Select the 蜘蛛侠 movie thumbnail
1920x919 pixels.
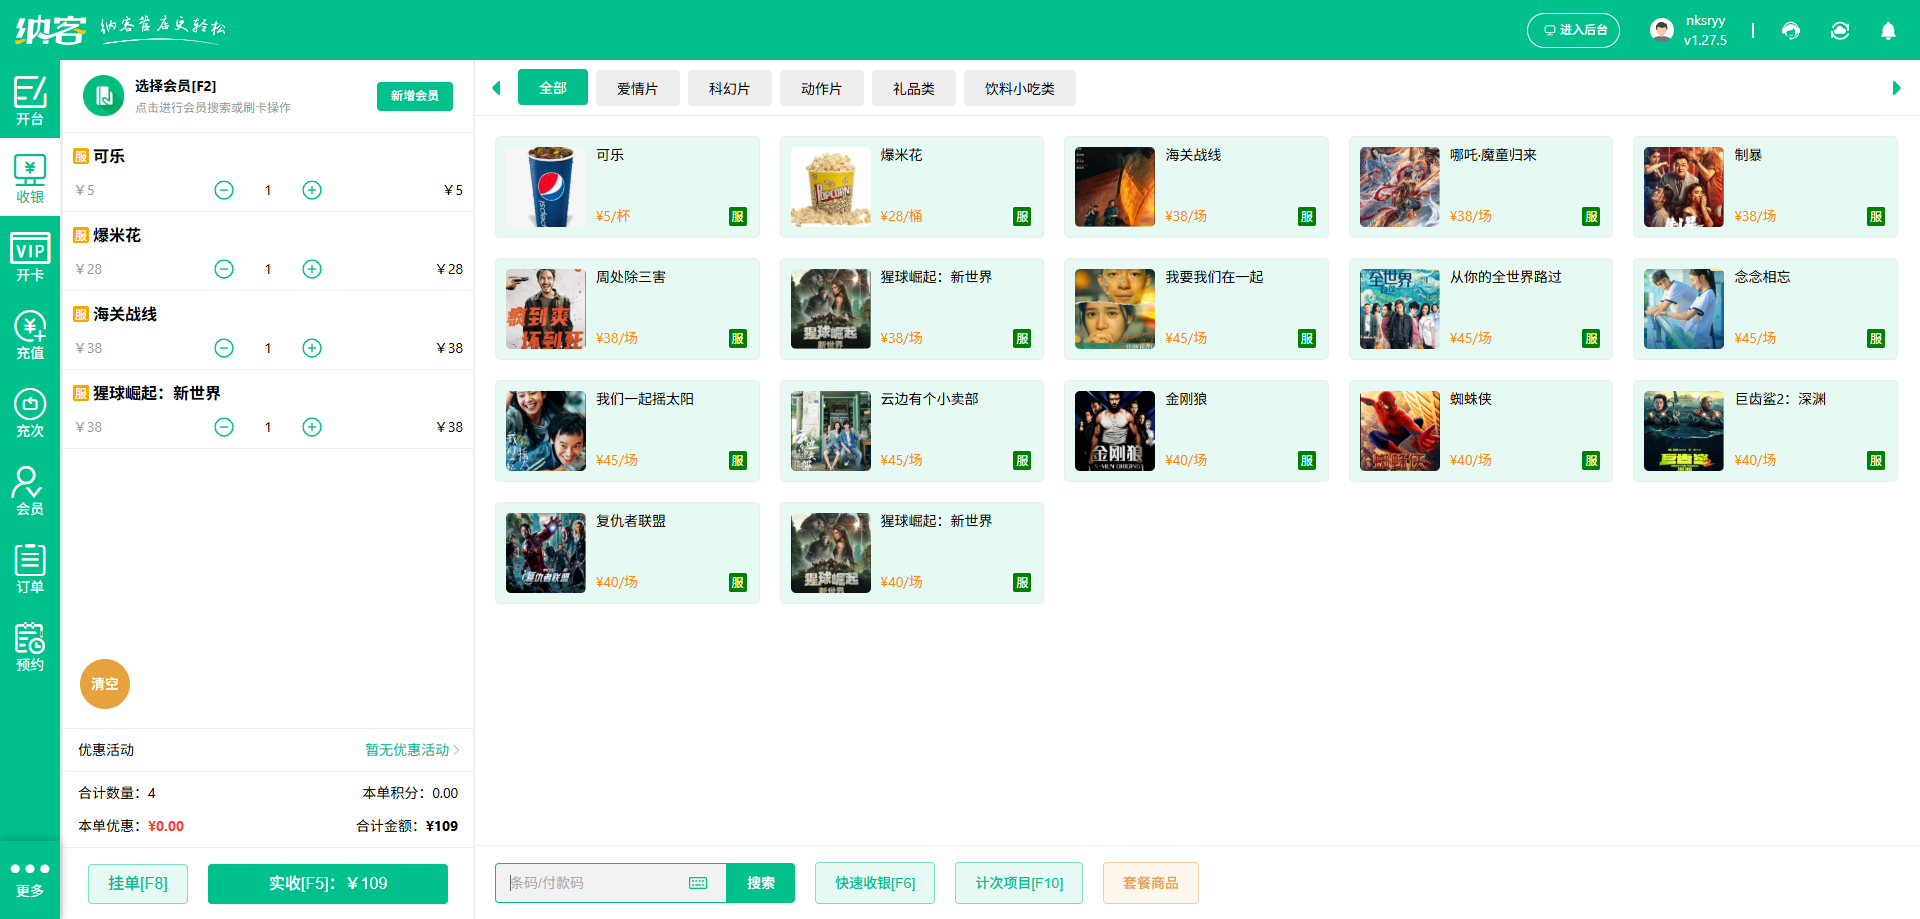tap(1399, 431)
